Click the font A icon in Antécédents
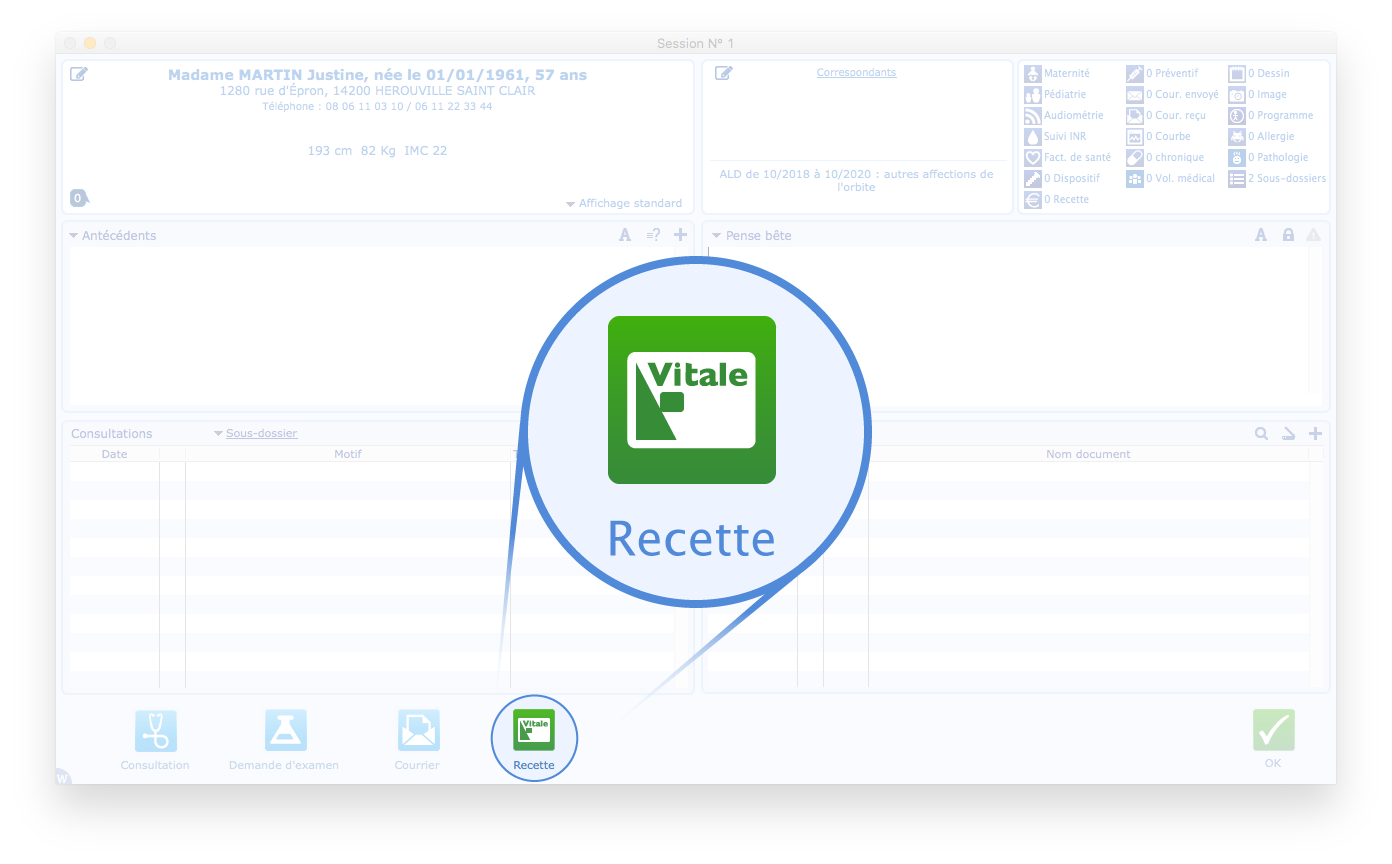 pos(625,235)
